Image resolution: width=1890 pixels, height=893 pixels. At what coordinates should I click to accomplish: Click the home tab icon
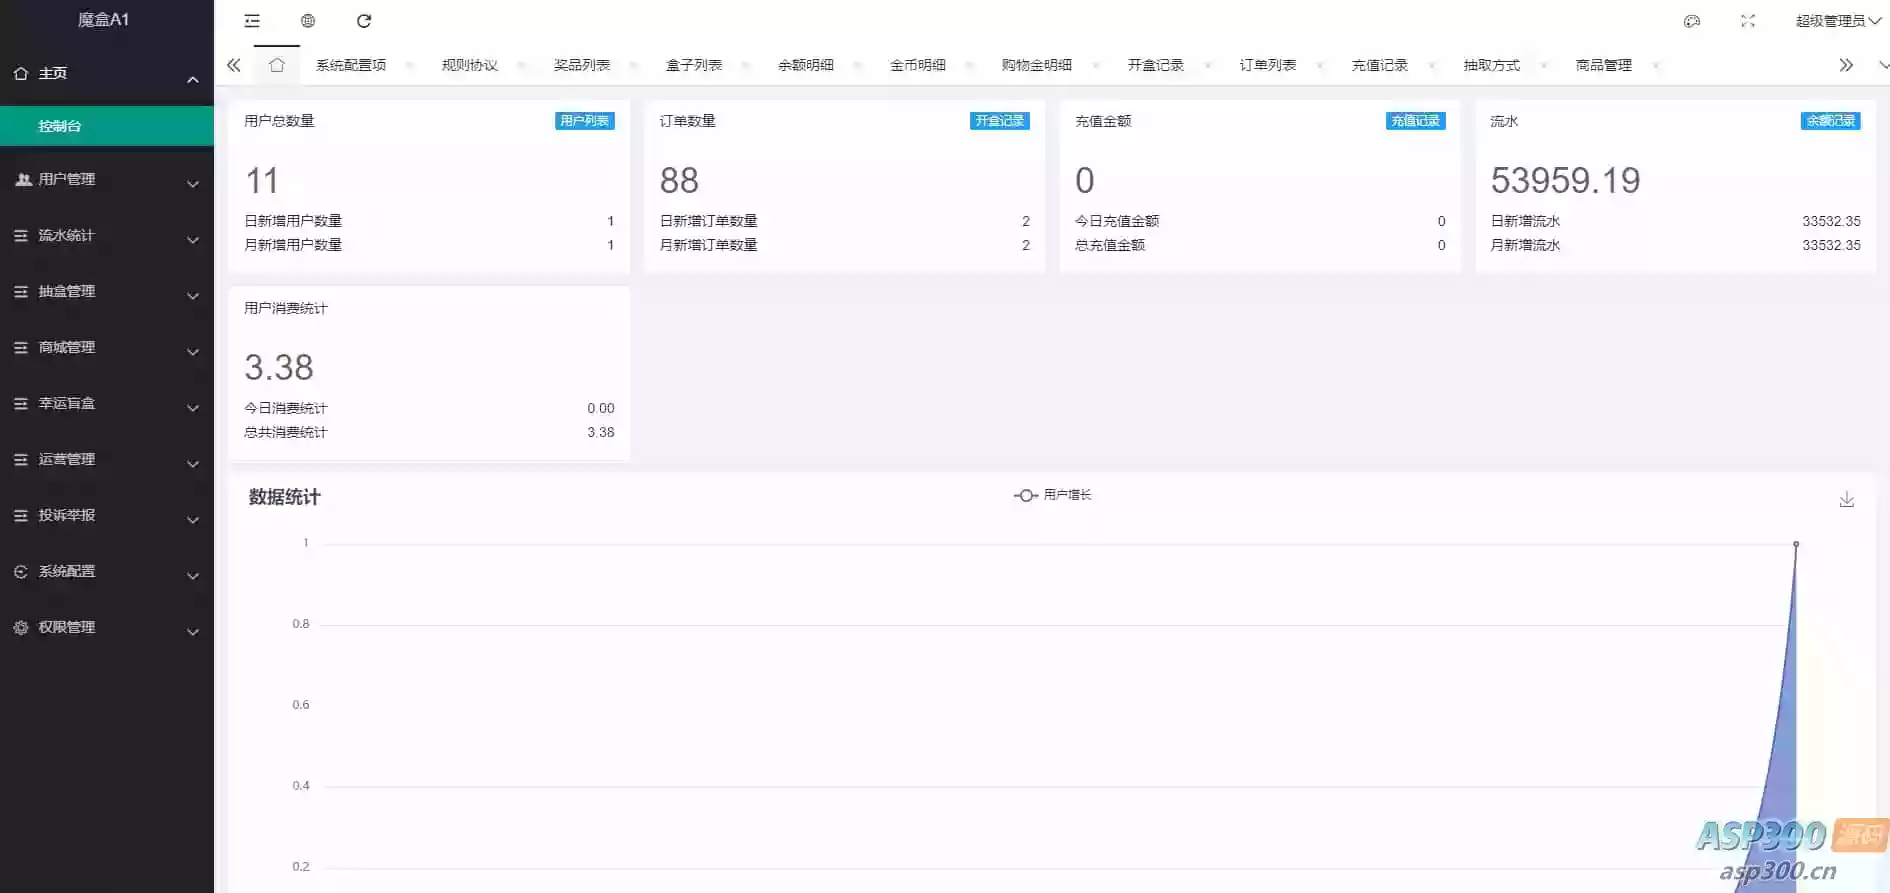point(277,65)
